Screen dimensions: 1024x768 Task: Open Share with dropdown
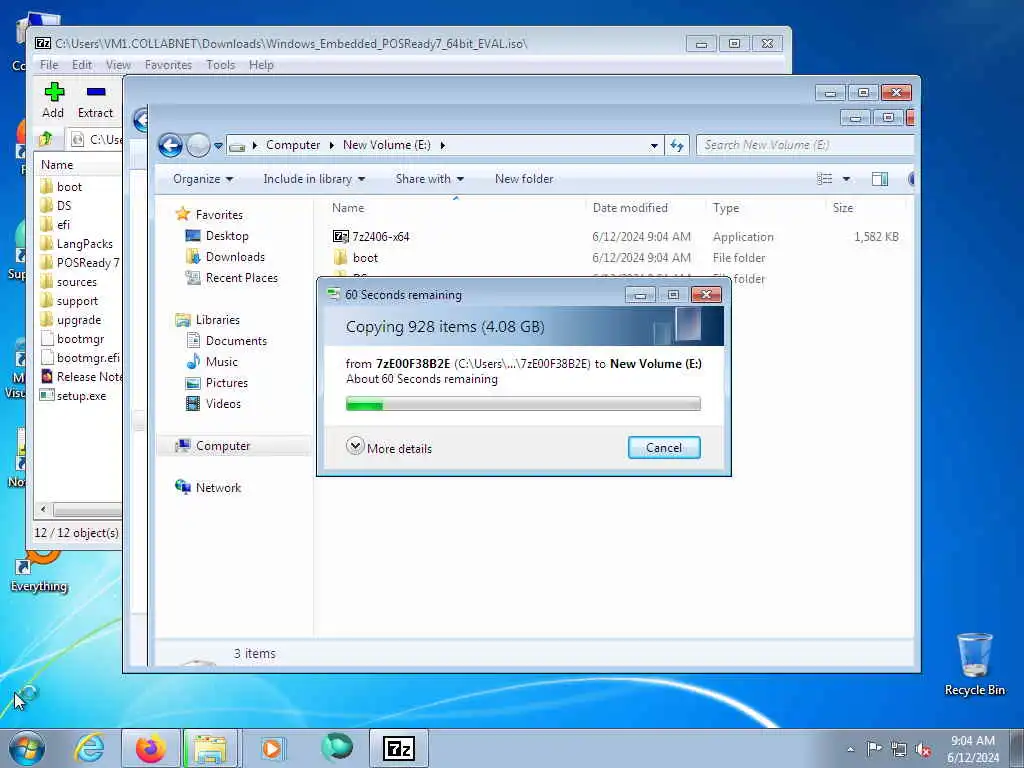(430, 179)
